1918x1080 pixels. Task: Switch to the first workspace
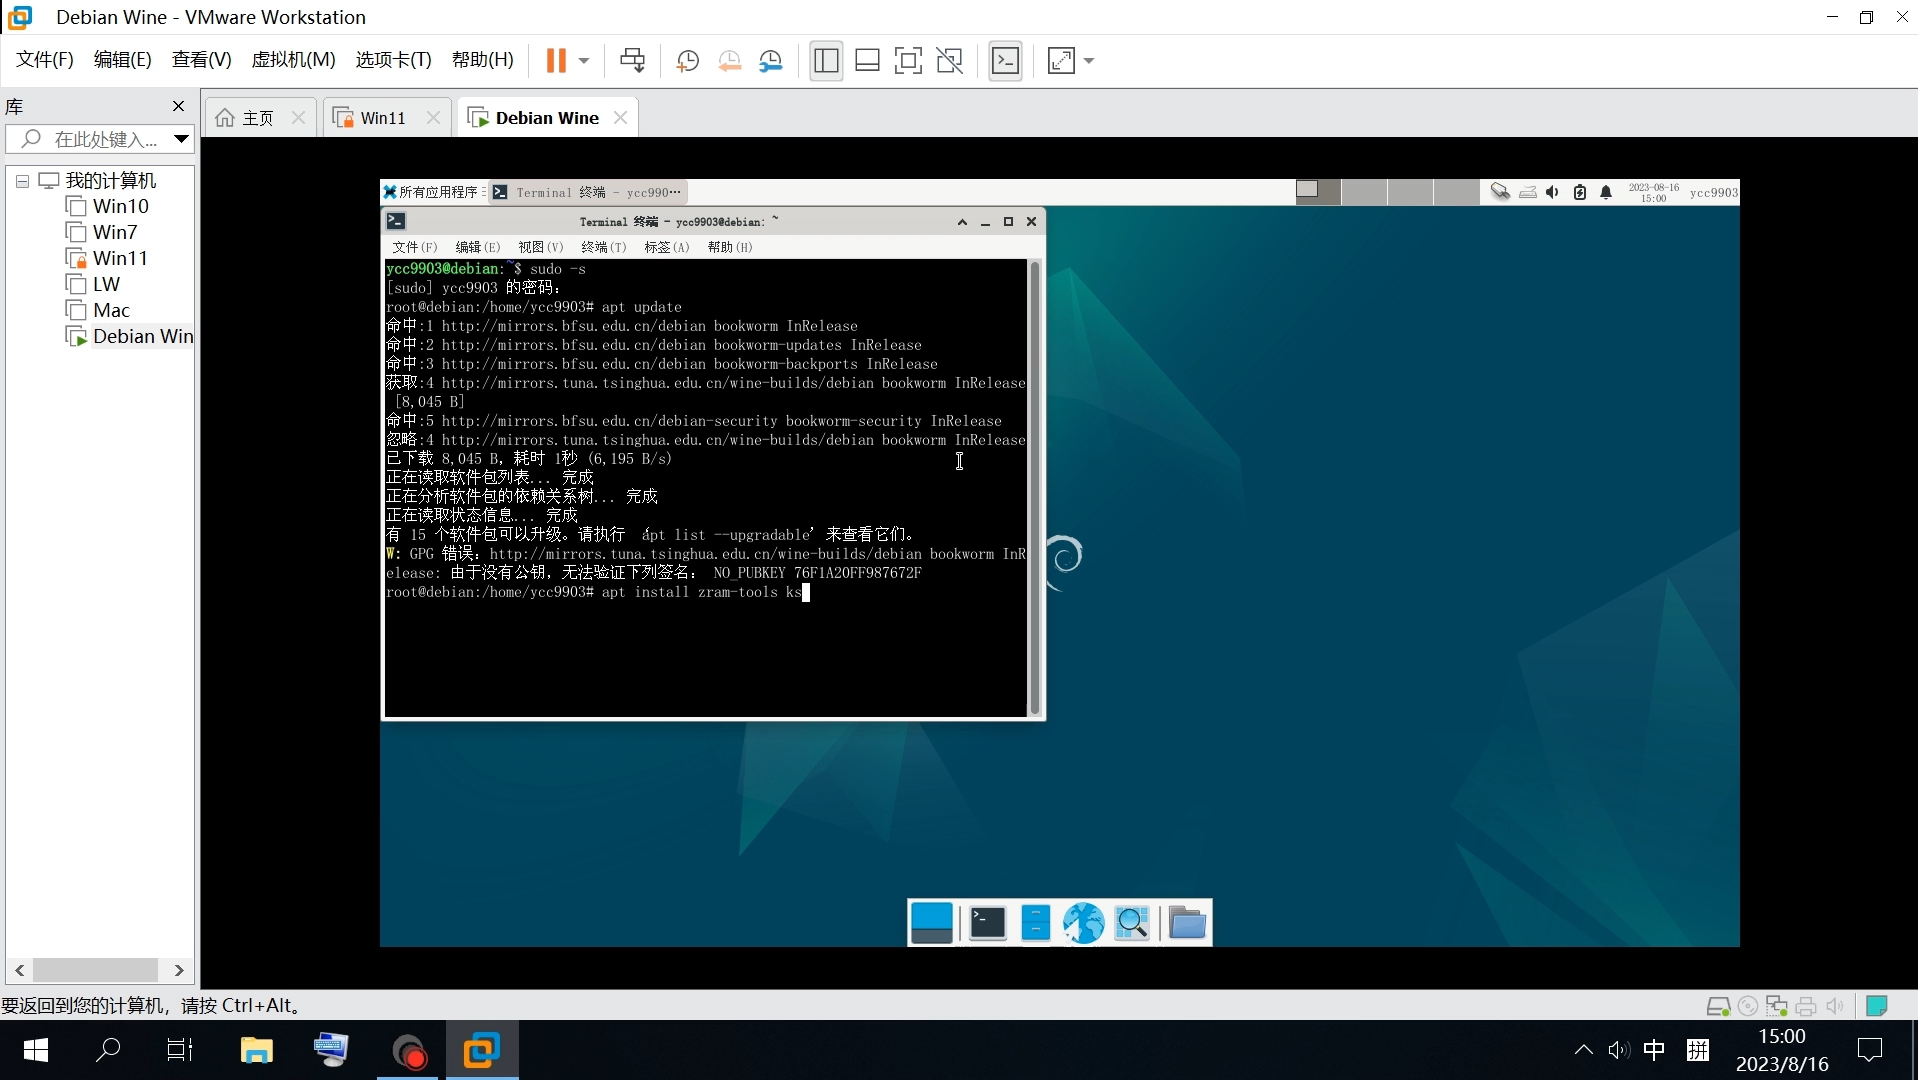click(x=1317, y=192)
